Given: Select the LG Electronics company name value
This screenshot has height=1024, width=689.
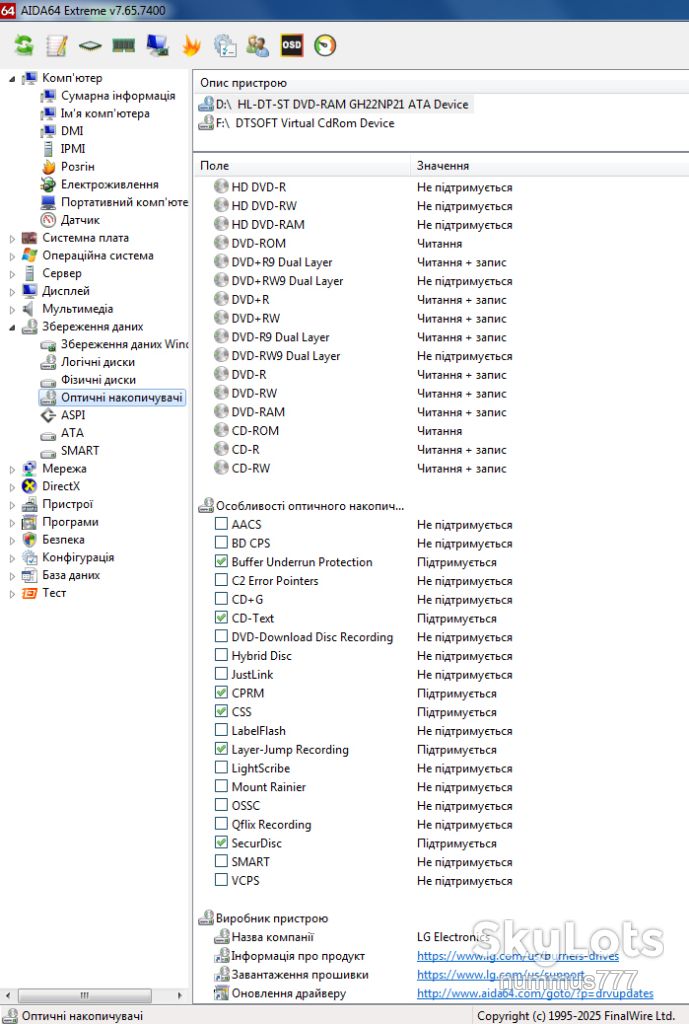Looking at the screenshot, I should (x=453, y=936).
